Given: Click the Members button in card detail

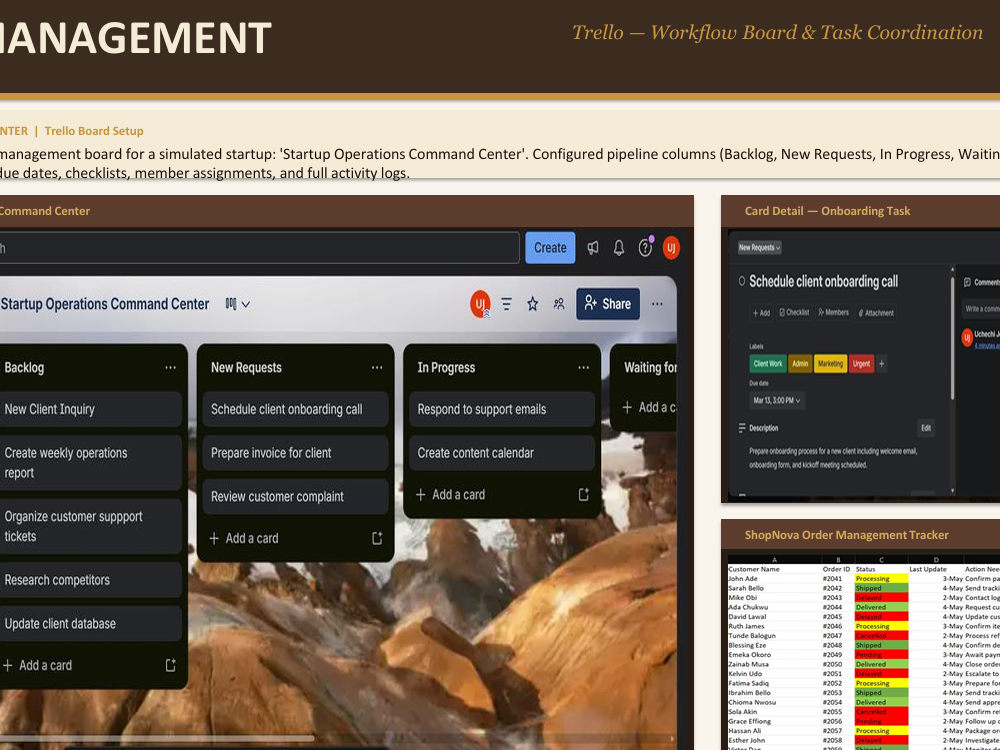Looking at the screenshot, I should click(x=833, y=312).
